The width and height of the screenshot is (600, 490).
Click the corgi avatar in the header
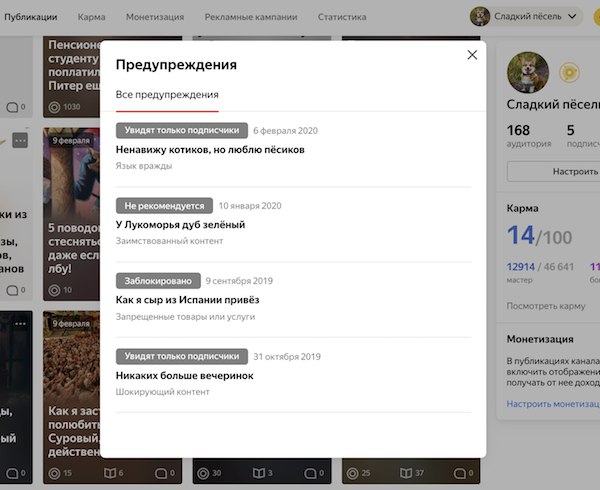(x=480, y=16)
